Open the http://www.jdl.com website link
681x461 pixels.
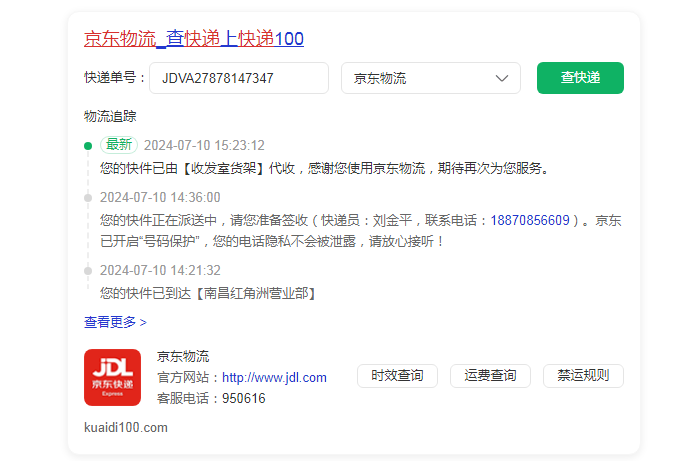pyautogui.click(x=274, y=378)
